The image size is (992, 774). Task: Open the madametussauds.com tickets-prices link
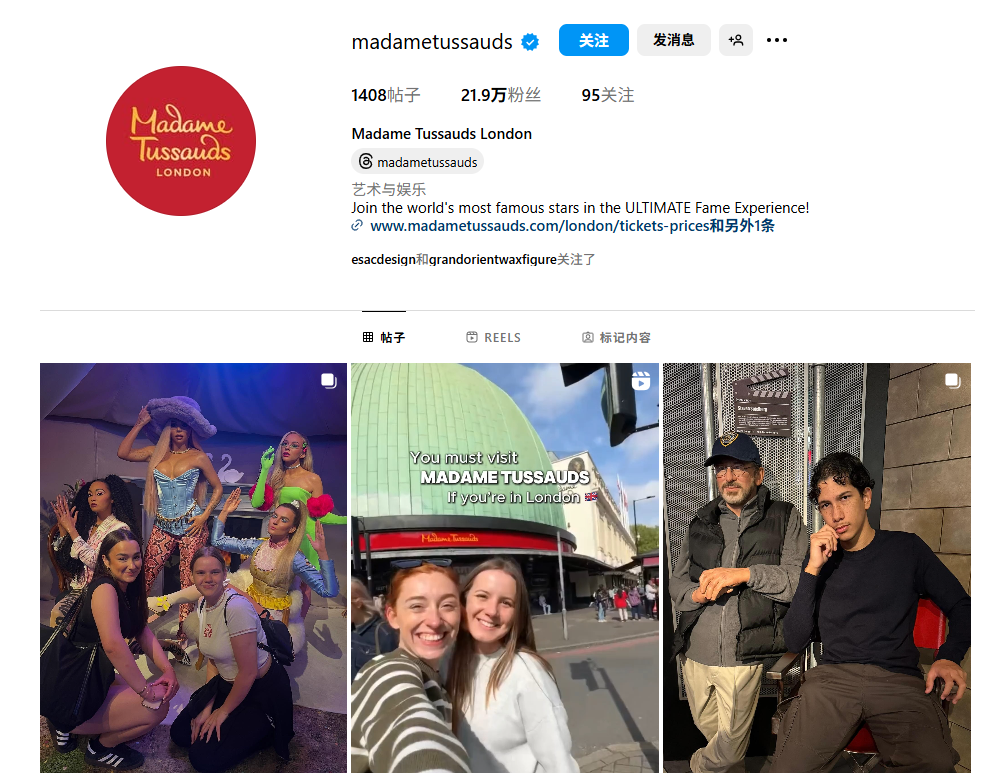coord(540,226)
